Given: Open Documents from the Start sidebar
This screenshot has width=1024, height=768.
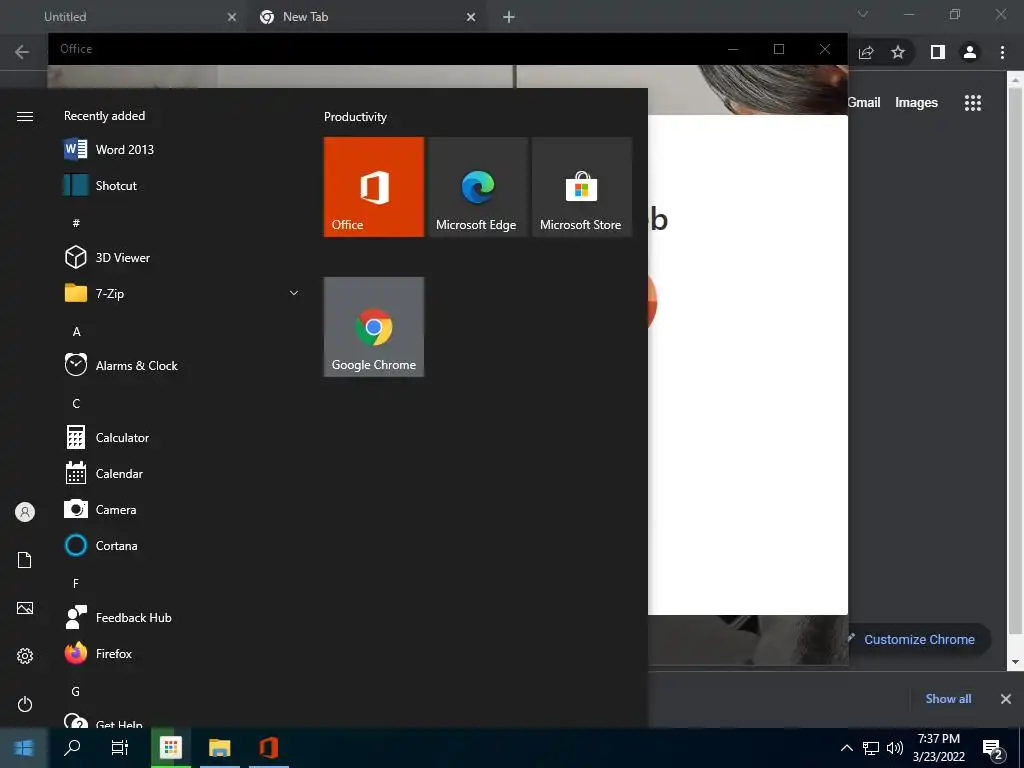Looking at the screenshot, I should pos(25,560).
